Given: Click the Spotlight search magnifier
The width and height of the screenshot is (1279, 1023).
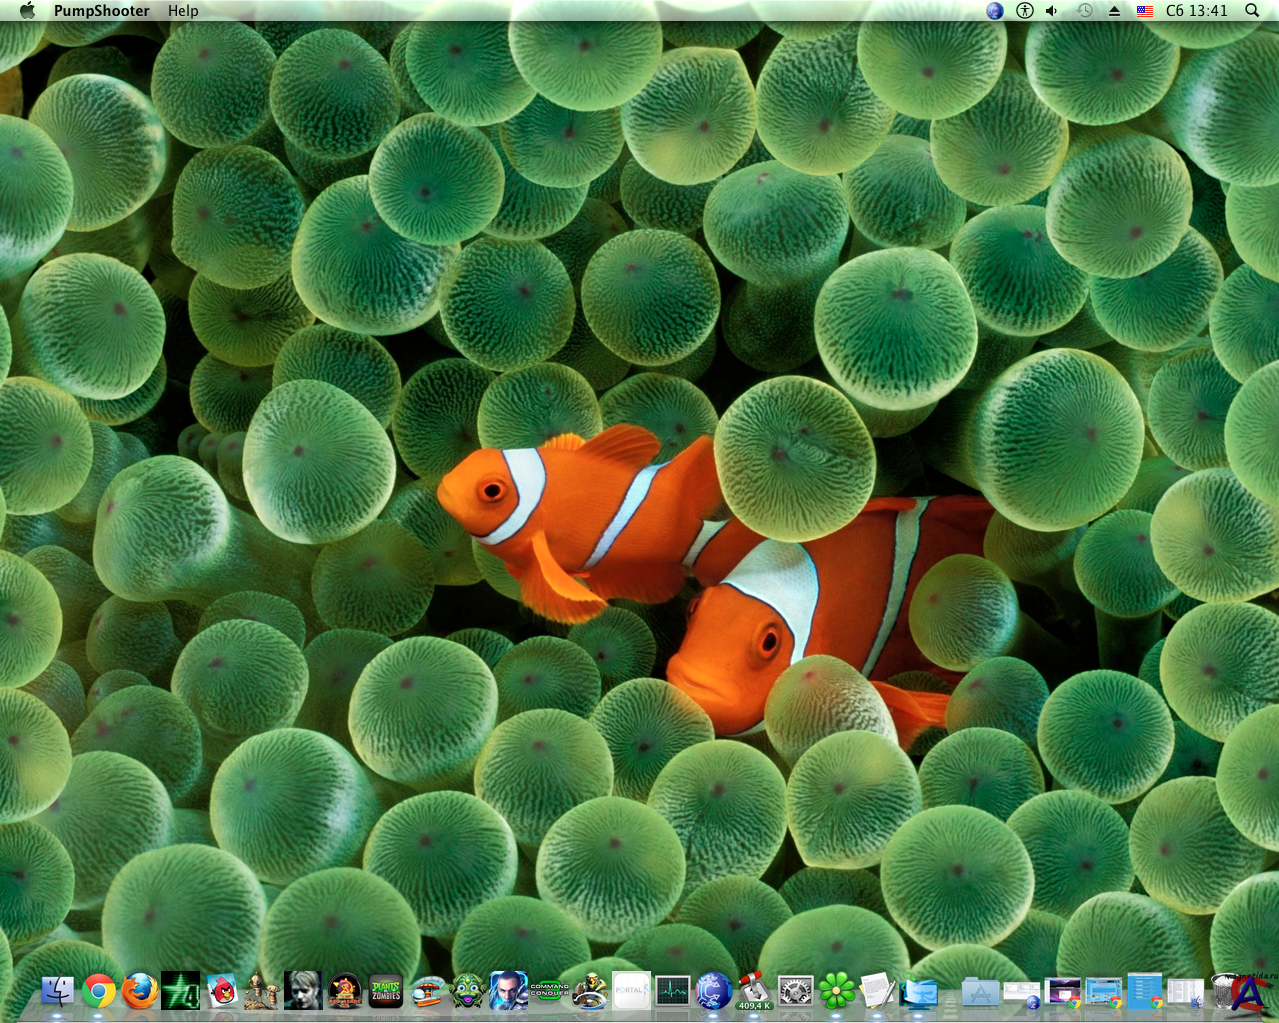Looking at the screenshot, I should tap(1252, 11).
